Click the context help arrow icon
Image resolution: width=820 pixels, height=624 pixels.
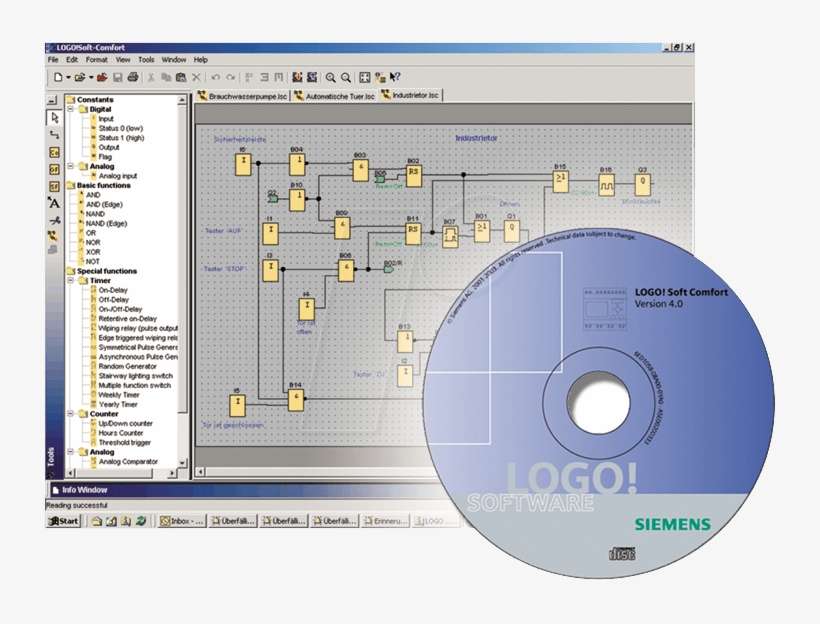point(396,77)
